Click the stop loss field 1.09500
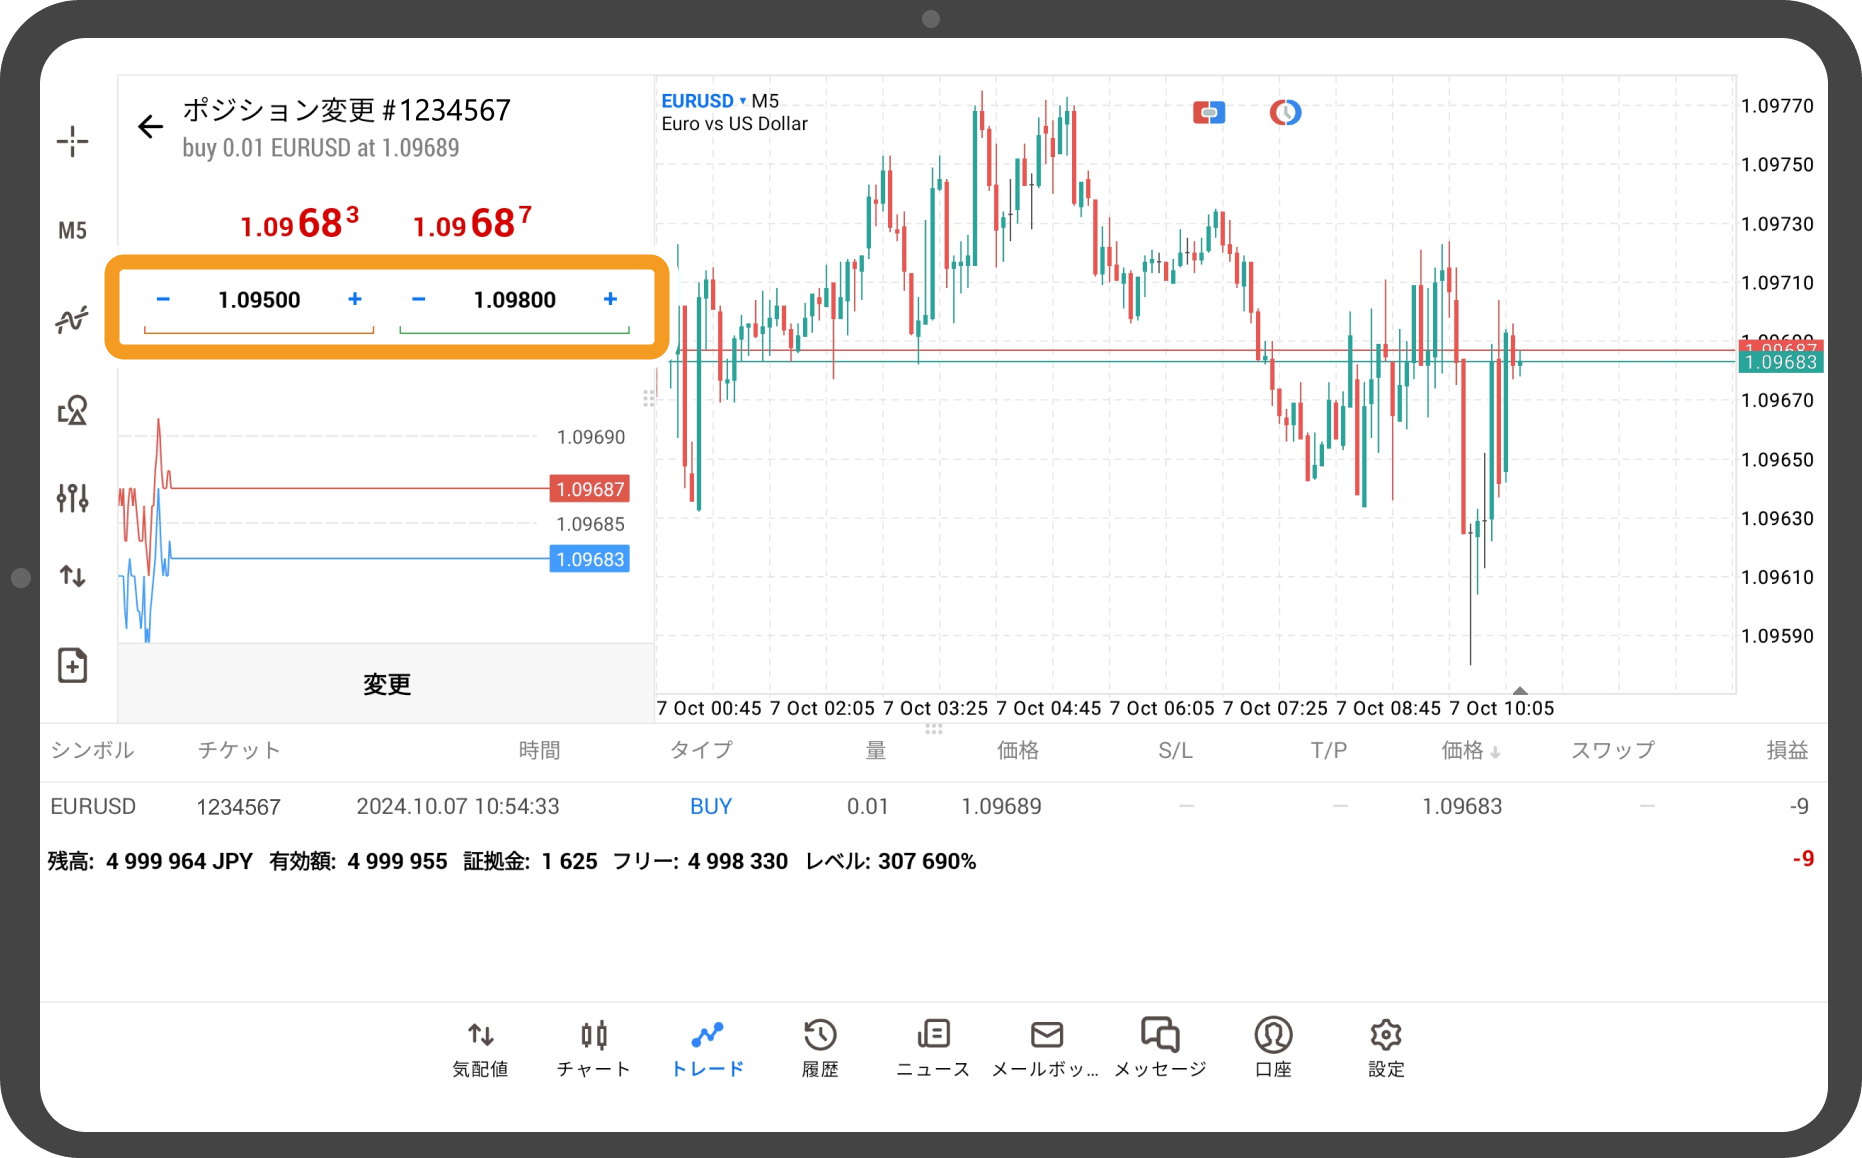The image size is (1862, 1158). tap(259, 300)
